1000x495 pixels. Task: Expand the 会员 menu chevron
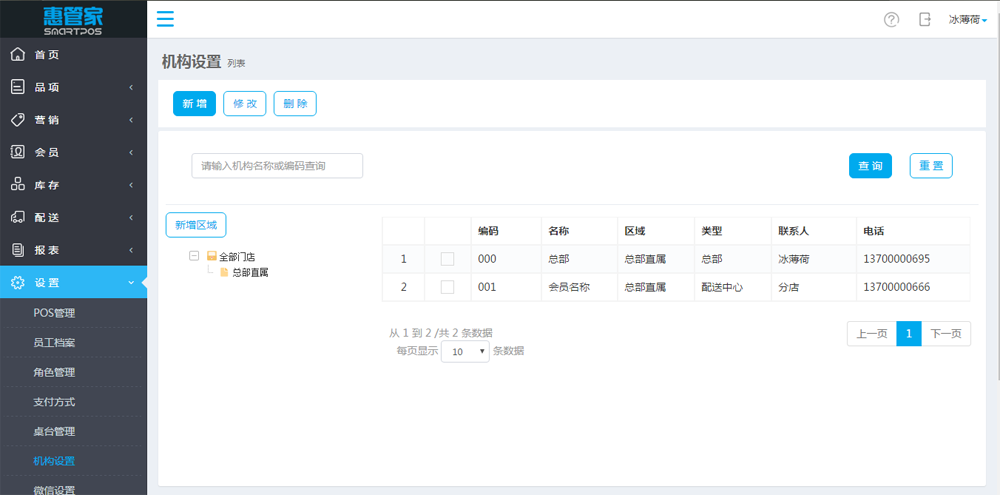[x=131, y=152]
